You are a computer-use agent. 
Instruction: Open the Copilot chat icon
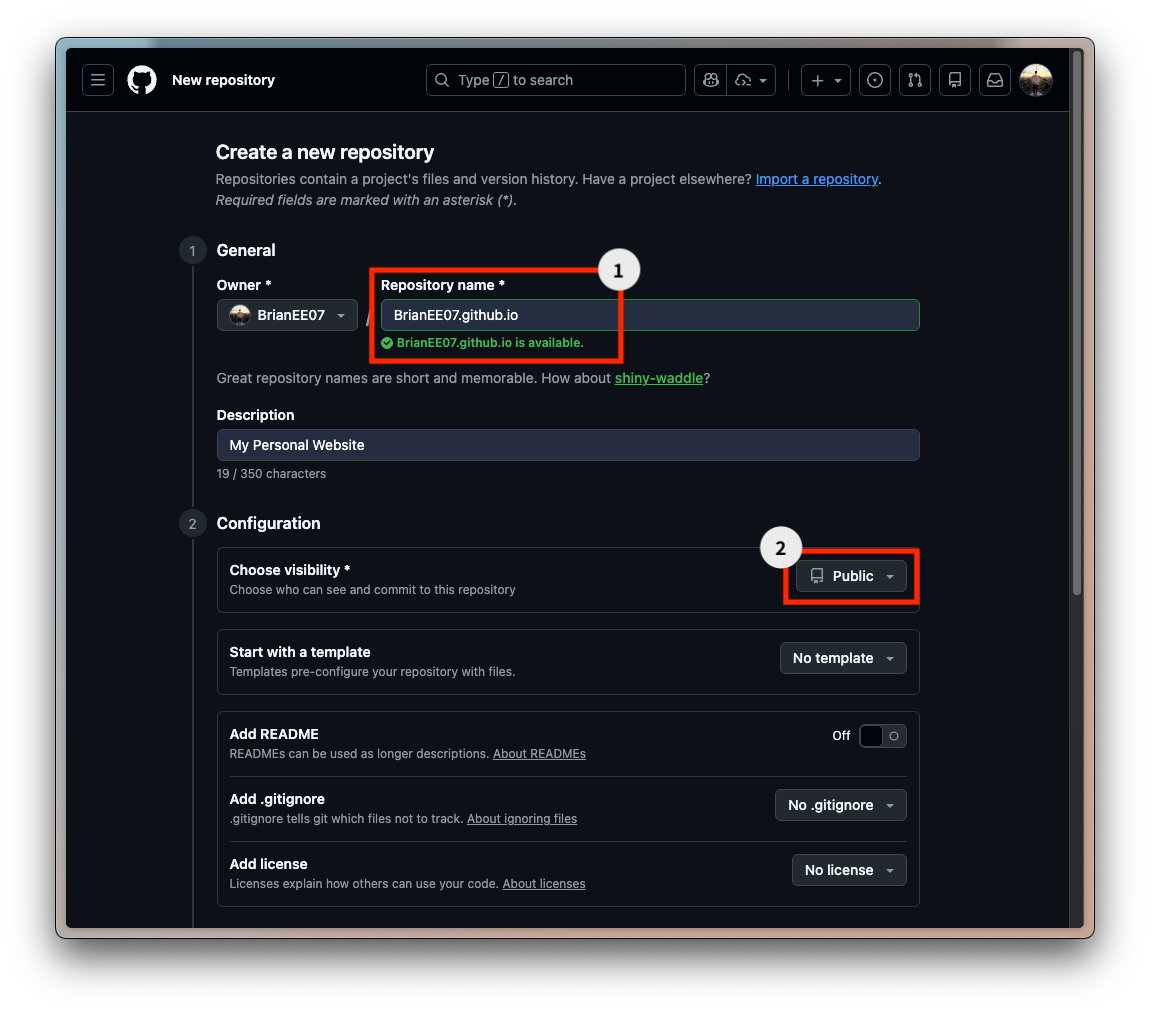pyautogui.click(x=710, y=80)
